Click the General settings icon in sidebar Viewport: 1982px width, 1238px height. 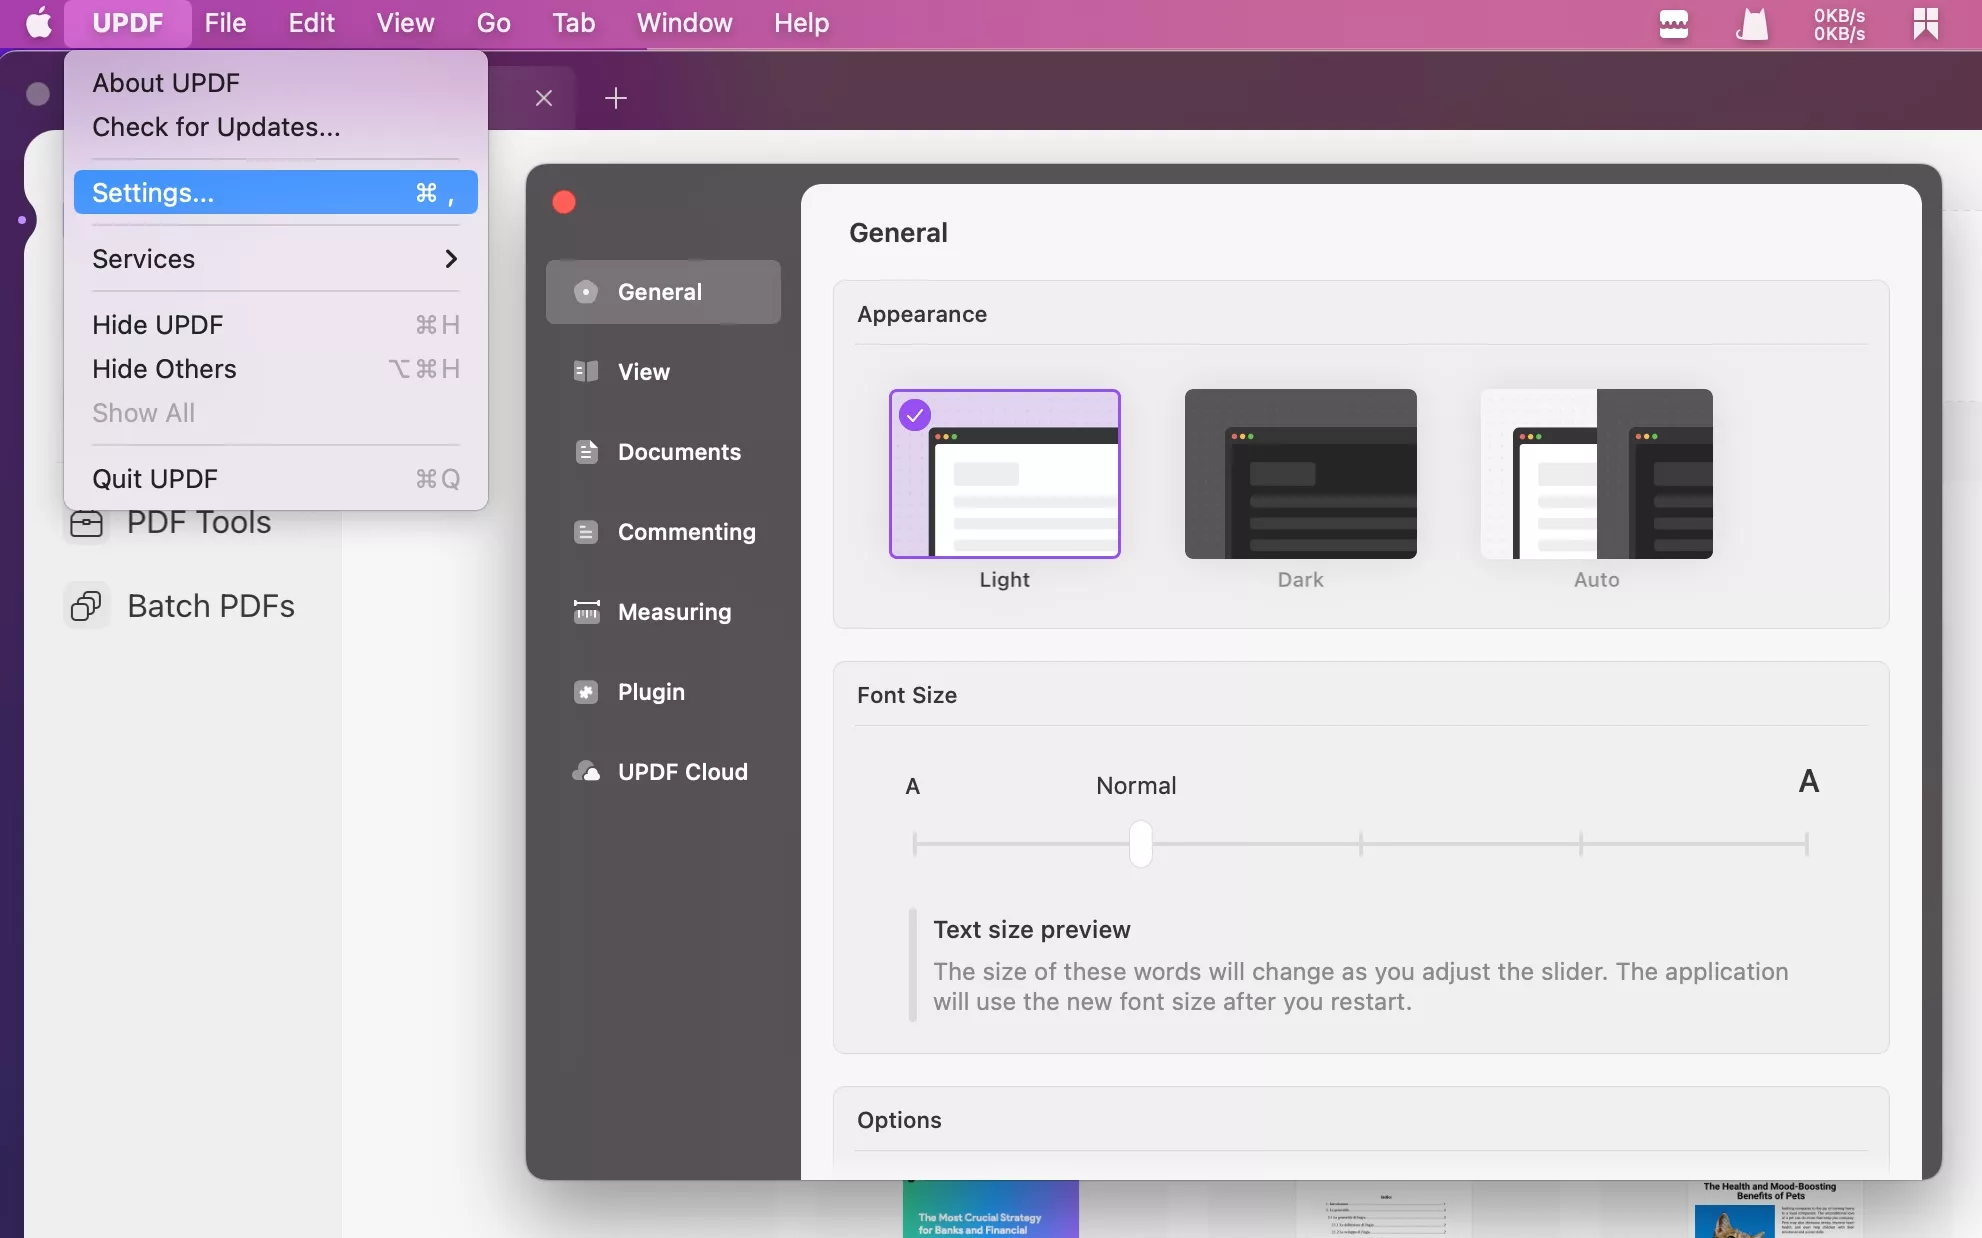[585, 291]
